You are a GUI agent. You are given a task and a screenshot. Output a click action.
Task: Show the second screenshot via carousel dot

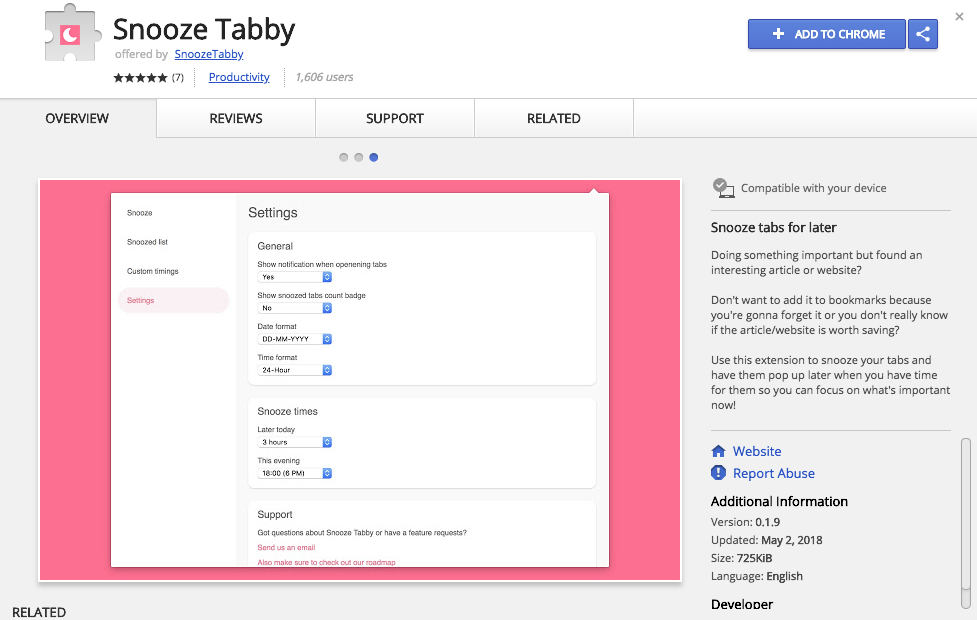click(358, 157)
